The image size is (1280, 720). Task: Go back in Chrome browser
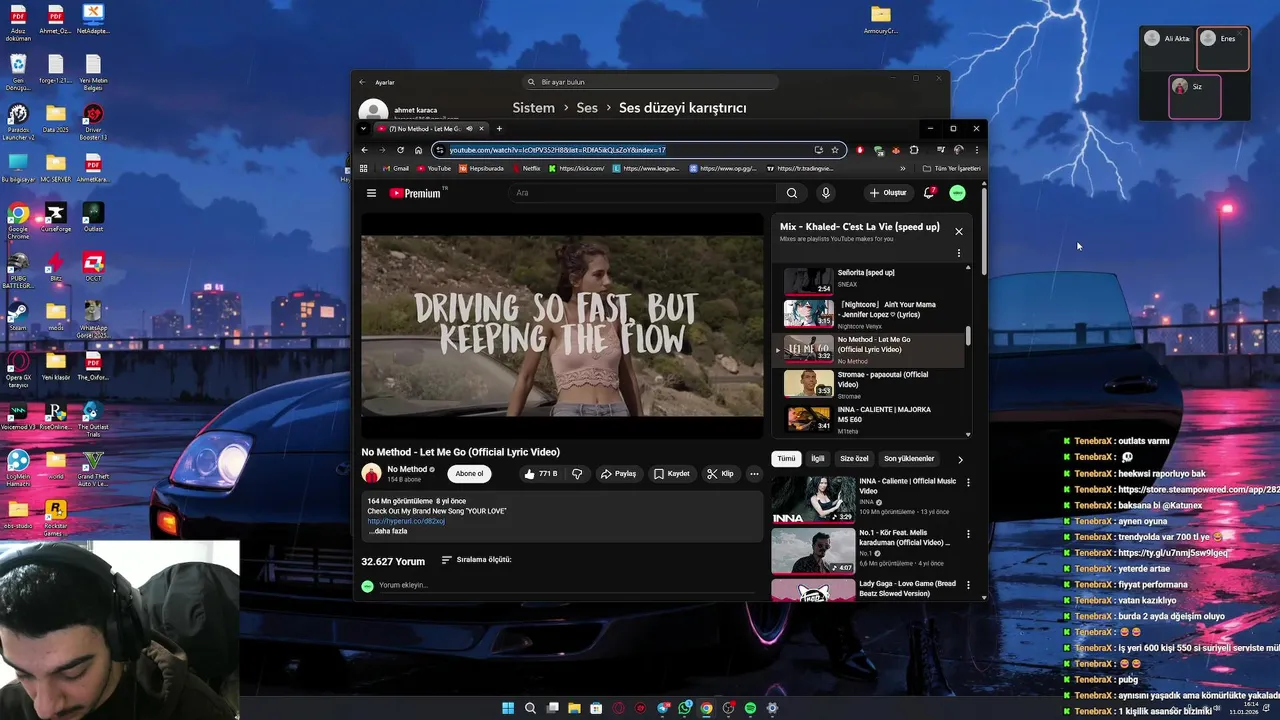(365, 150)
